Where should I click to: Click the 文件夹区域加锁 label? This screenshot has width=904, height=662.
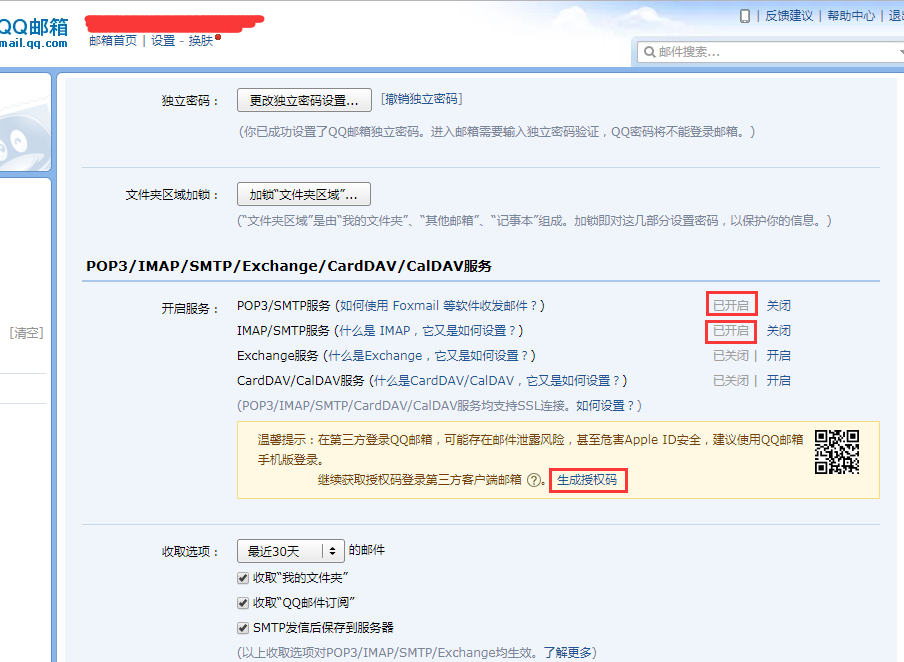172,195
